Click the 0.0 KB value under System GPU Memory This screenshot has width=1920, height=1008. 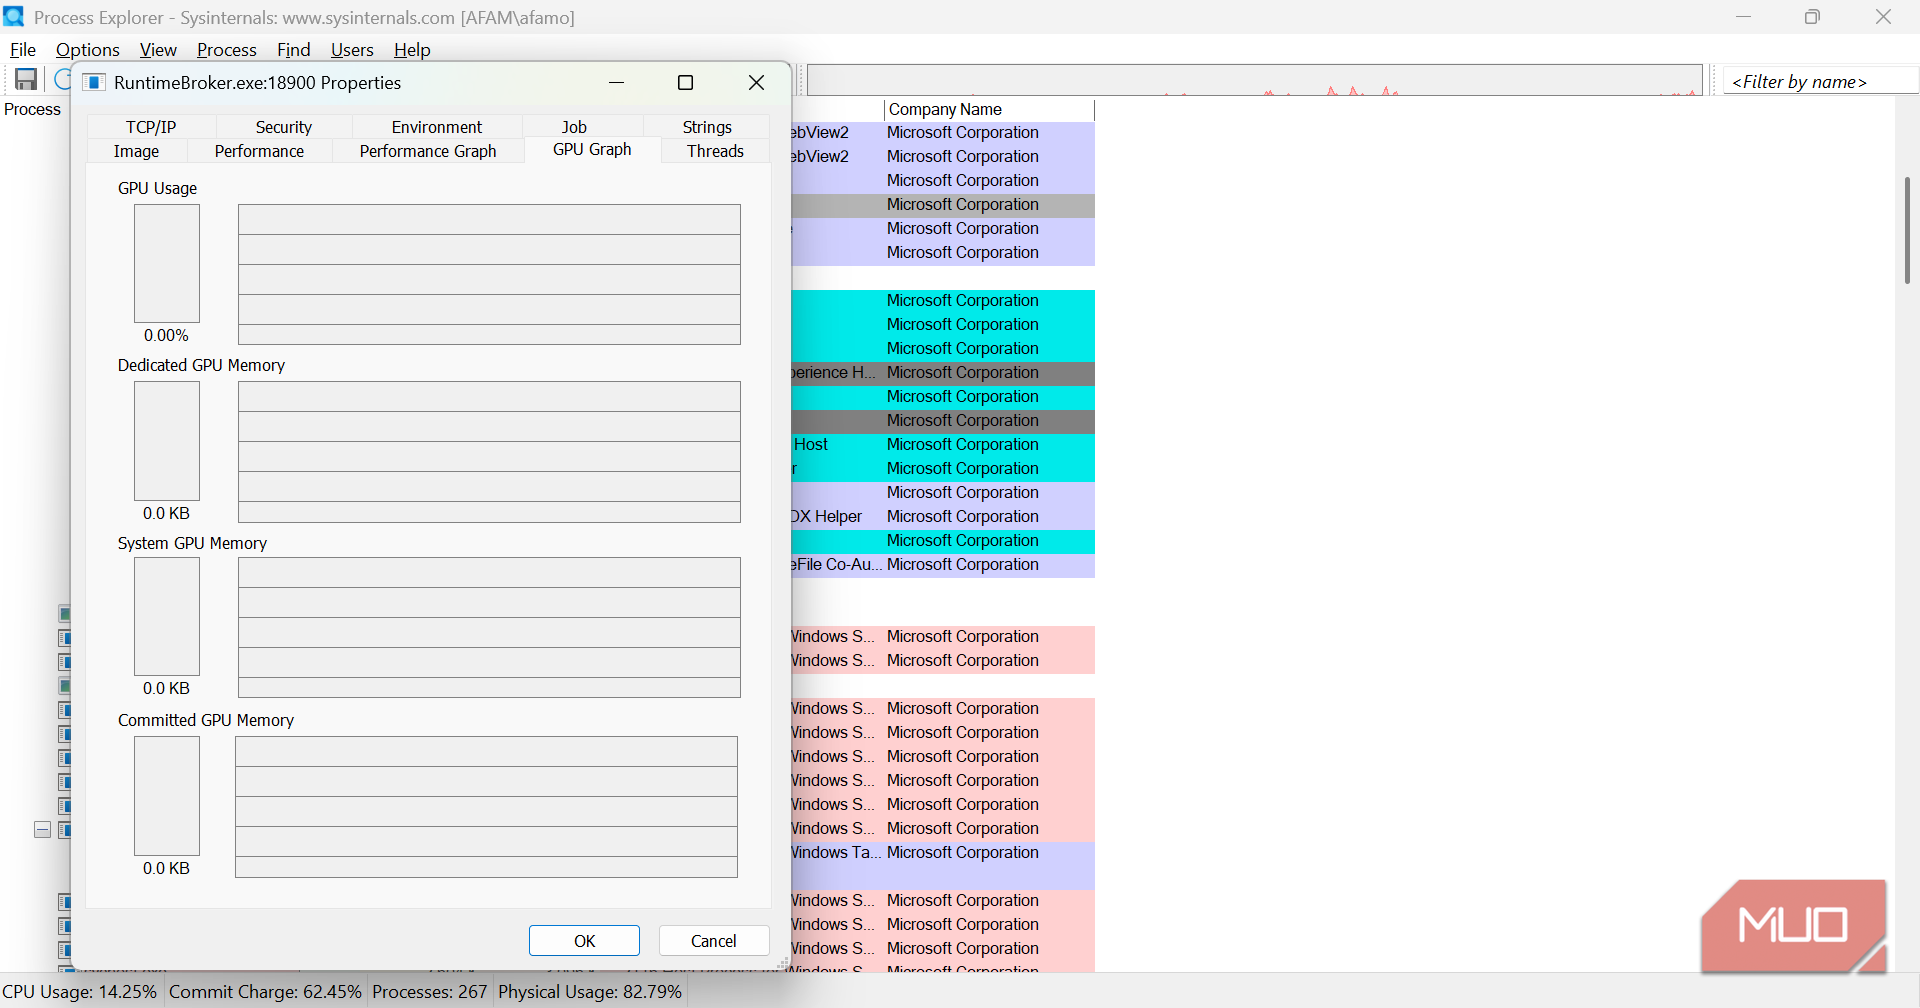[x=166, y=689]
